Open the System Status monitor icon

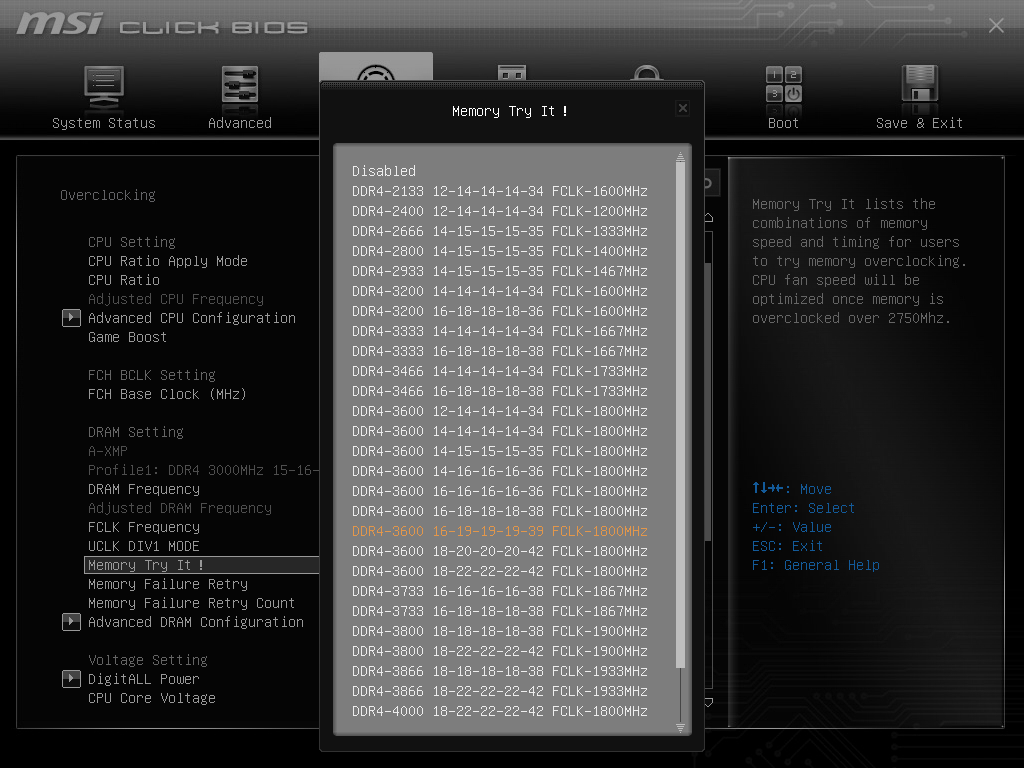point(104,88)
